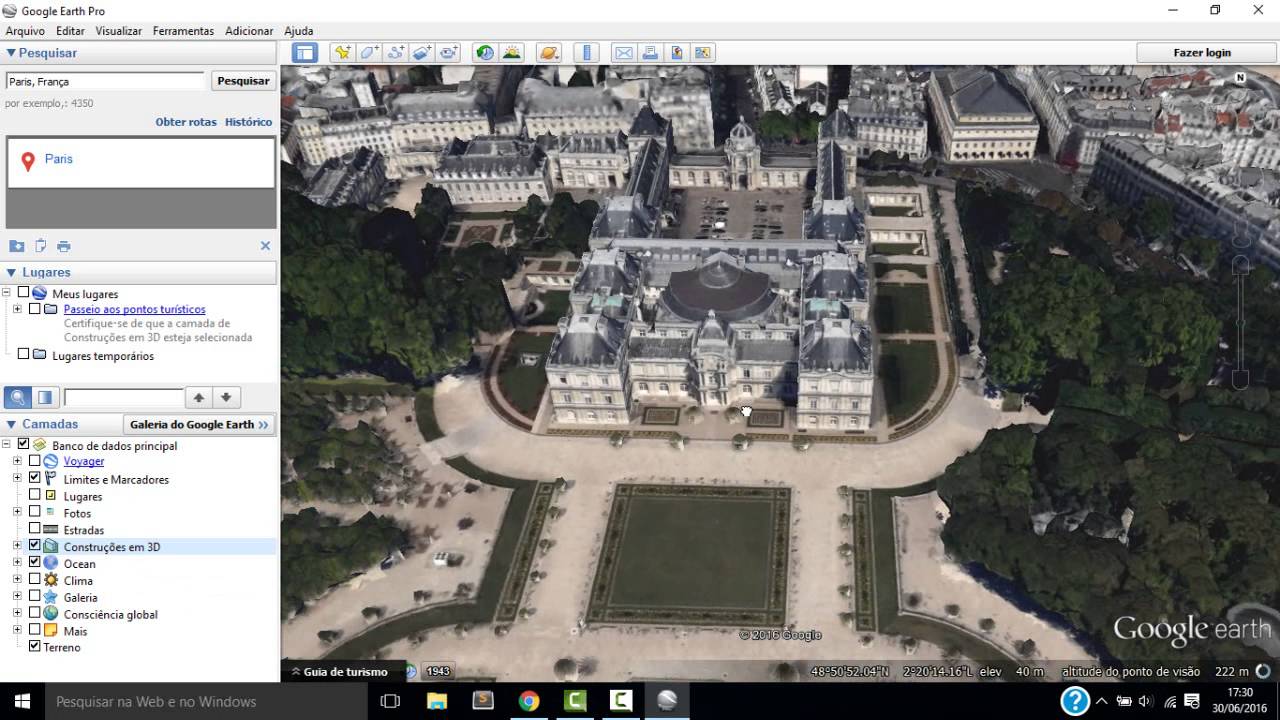The image size is (1280, 720).
Task: Click the email envelope toolbar icon
Action: pyautogui.click(x=624, y=53)
